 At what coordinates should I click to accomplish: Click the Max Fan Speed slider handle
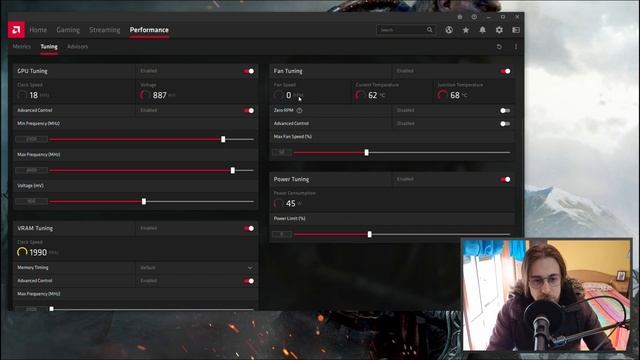pos(367,152)
